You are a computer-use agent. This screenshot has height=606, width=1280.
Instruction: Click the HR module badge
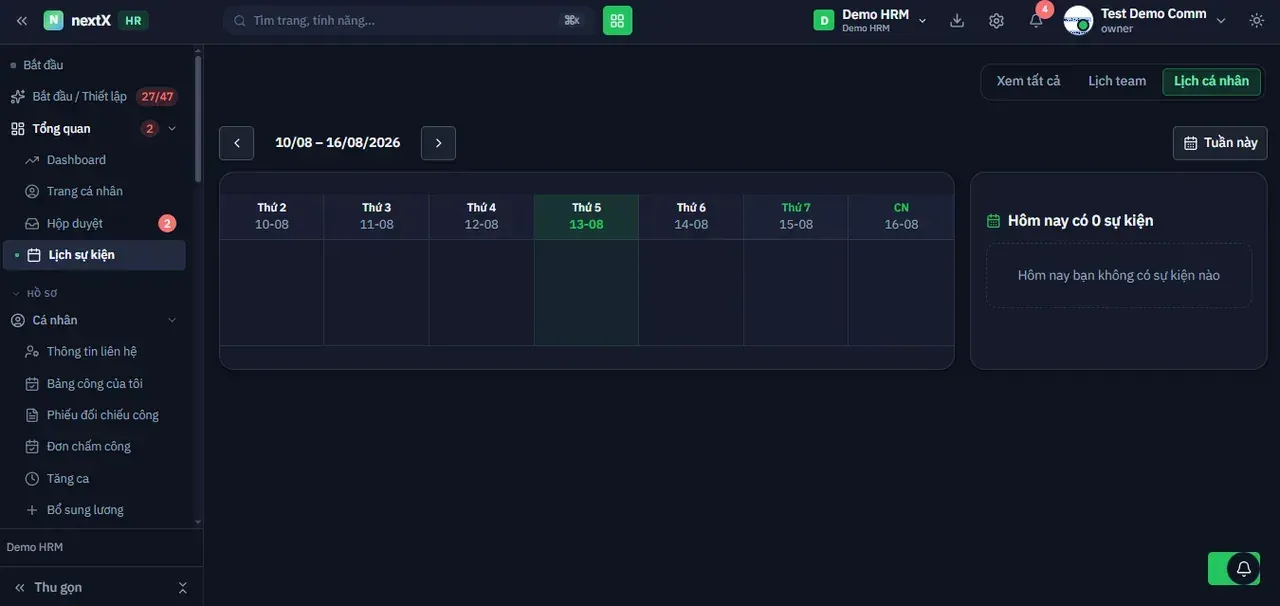[x=133, y=20]
